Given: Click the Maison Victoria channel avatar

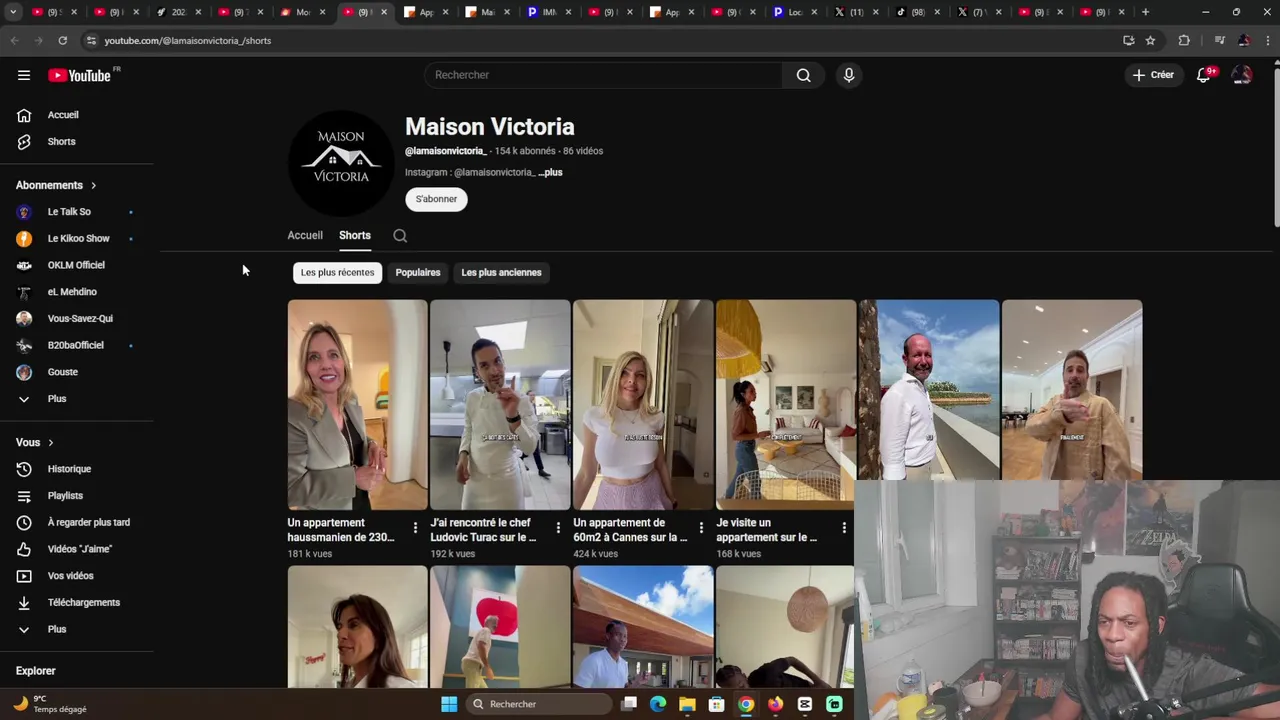Looking at the screenshot, I should [x=341, y=163].
